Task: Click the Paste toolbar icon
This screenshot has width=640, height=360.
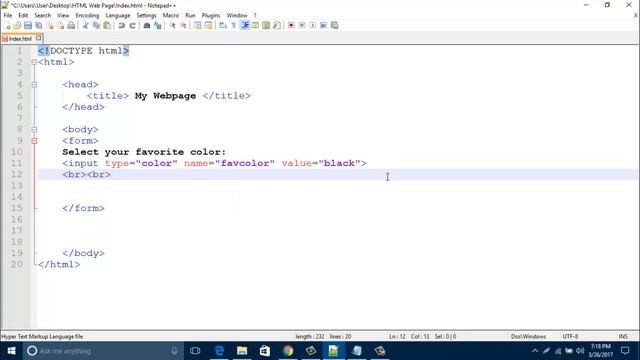Action: [107, 25]
